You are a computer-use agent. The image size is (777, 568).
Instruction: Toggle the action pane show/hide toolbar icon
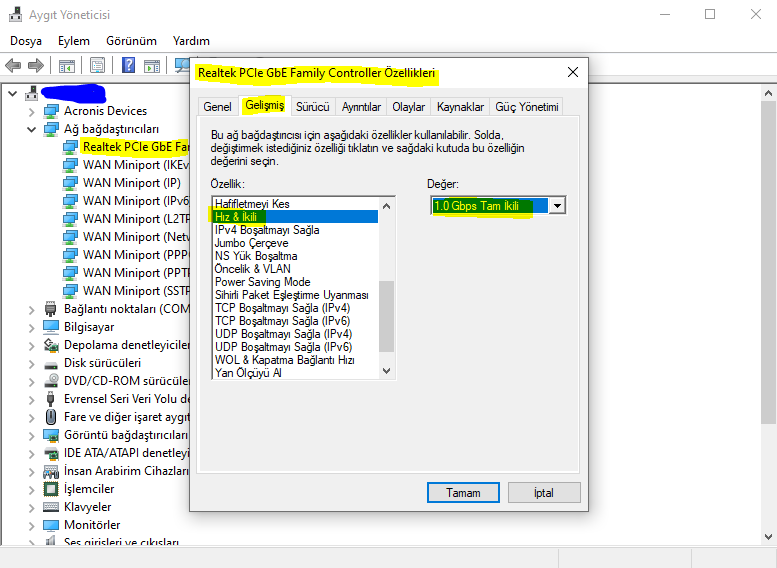click(x=152, y=65)
